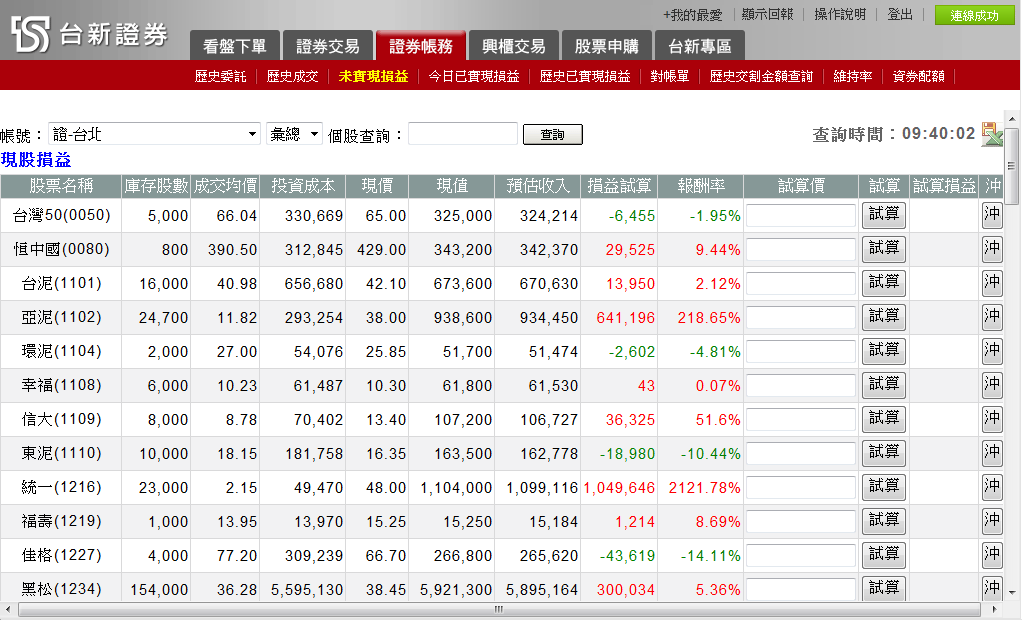Image resolution: width=1022 pixels, height=621 pixels.
Task: Click the 台新證券 logo
Action: [90, 34]
